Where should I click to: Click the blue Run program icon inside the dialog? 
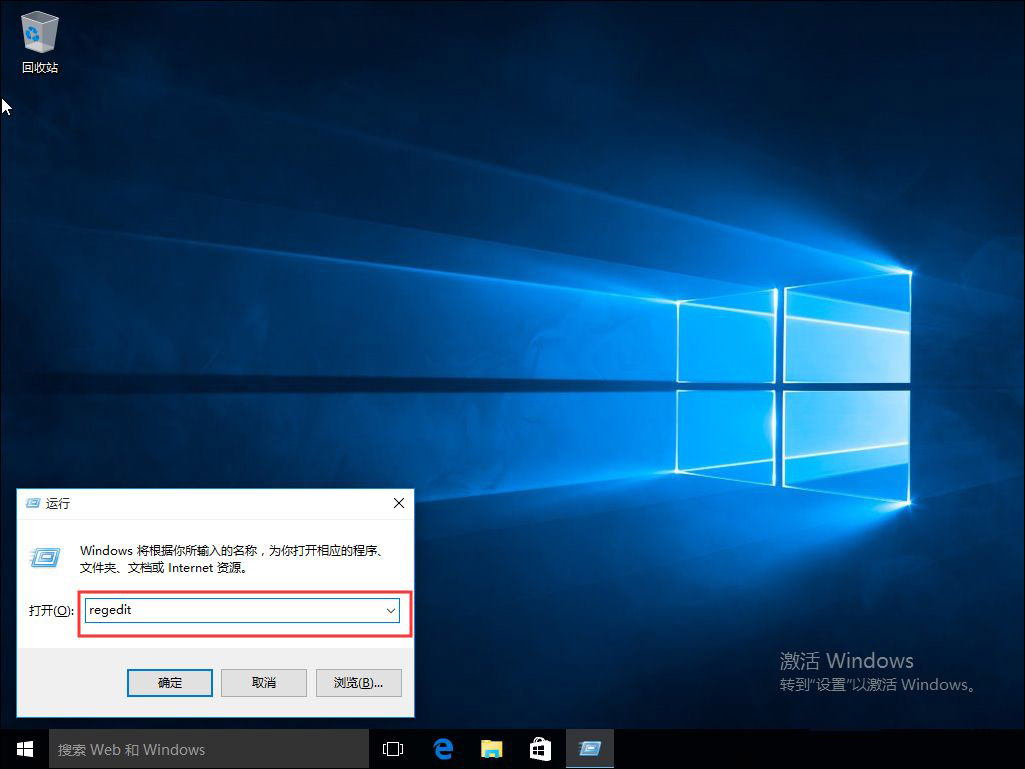44,558
